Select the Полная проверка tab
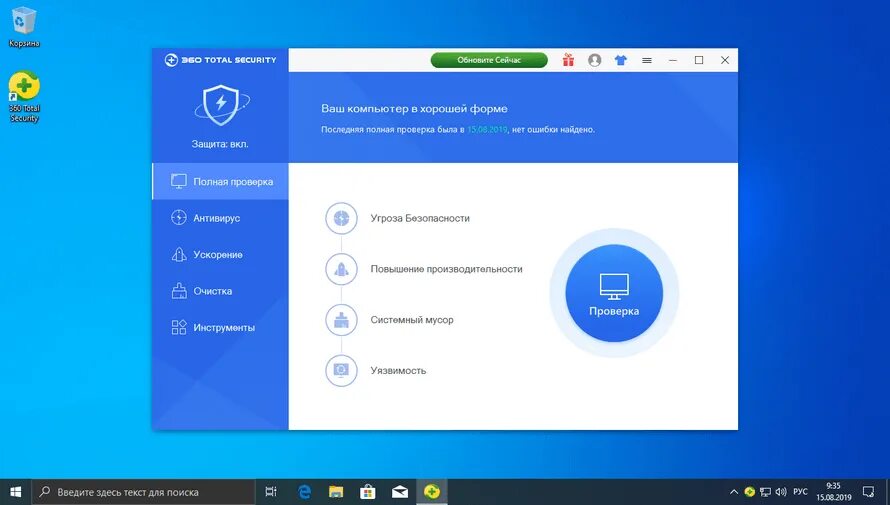 (220, 182)
